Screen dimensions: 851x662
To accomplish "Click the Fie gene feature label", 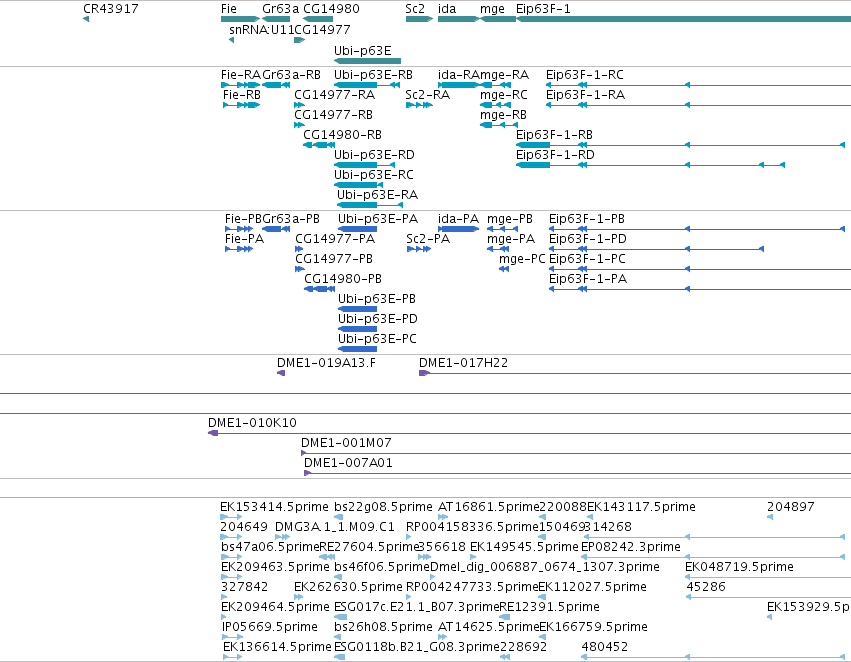I will (x=229, y=9).
